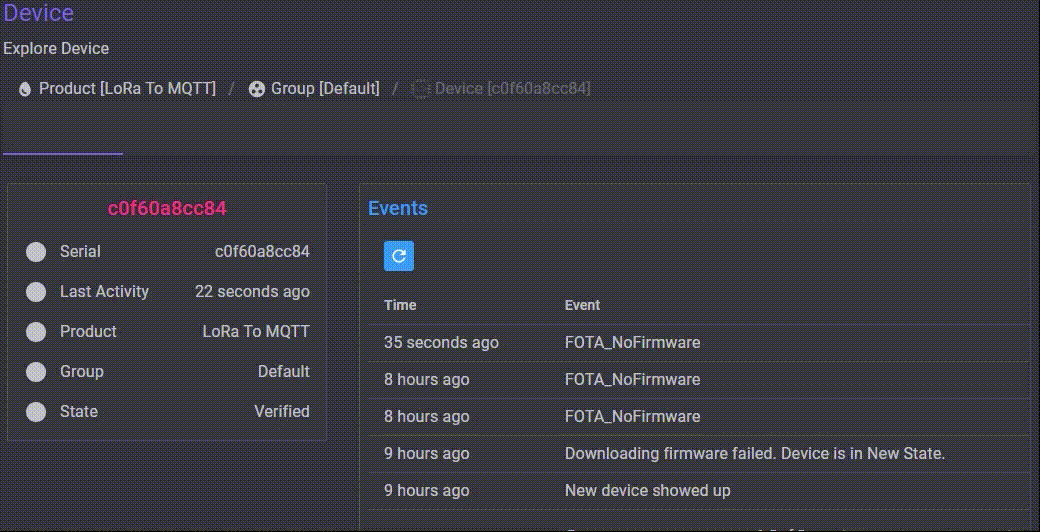Open Group [Default] breadcrumb link

click(x=325, y=89)
